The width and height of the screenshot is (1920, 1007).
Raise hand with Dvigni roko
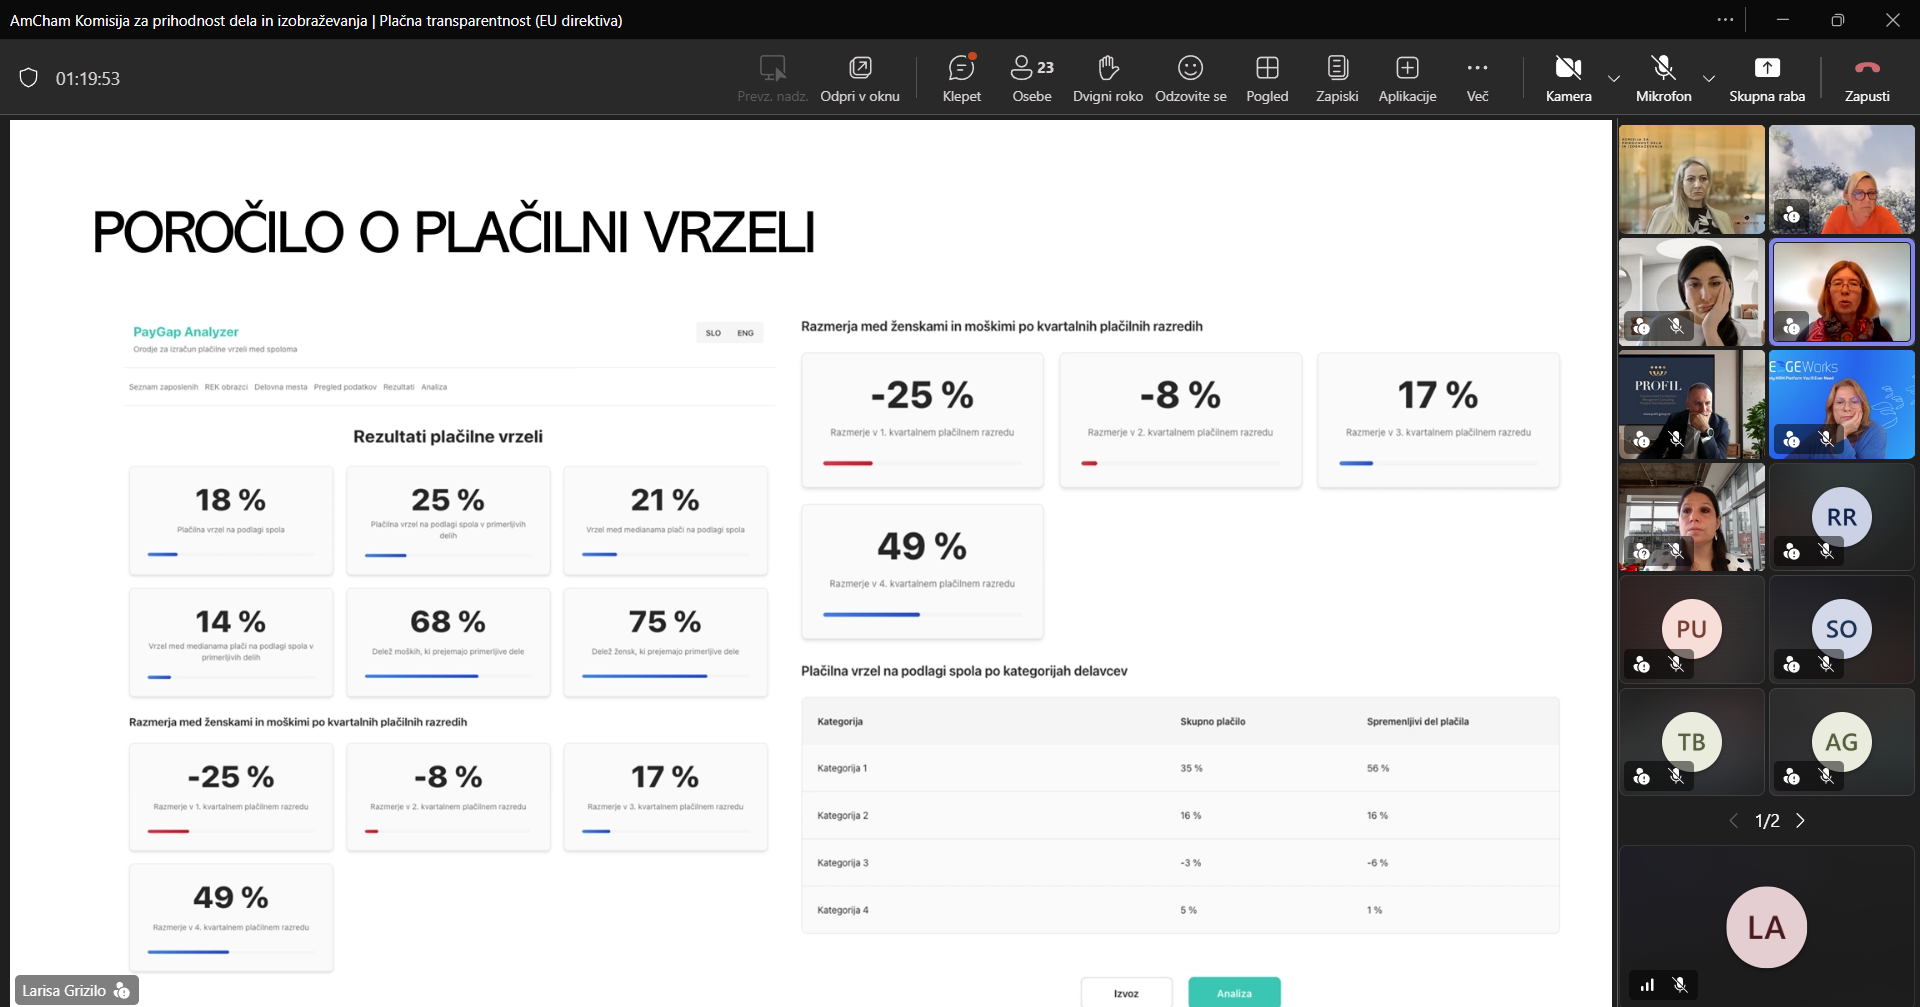[x=1107, y=78]
